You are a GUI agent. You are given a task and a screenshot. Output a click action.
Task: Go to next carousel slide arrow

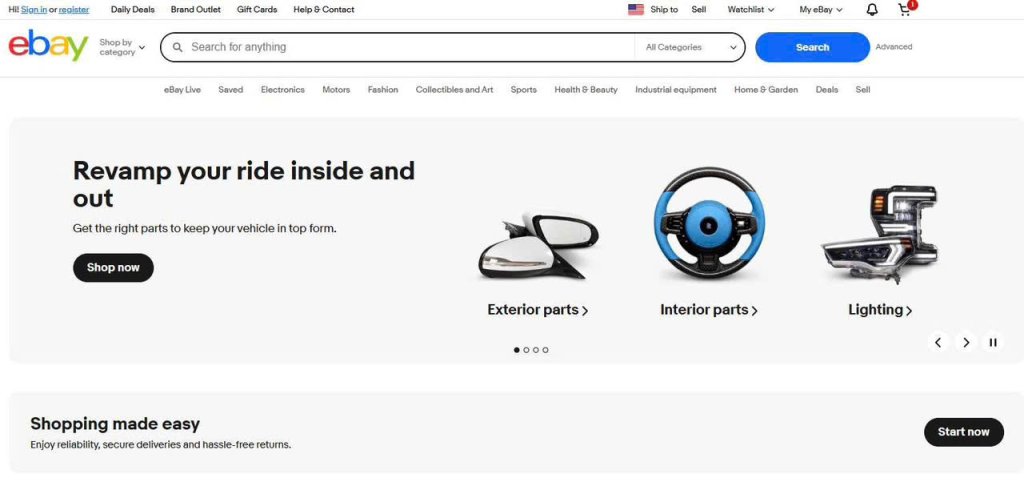(966, 342)
